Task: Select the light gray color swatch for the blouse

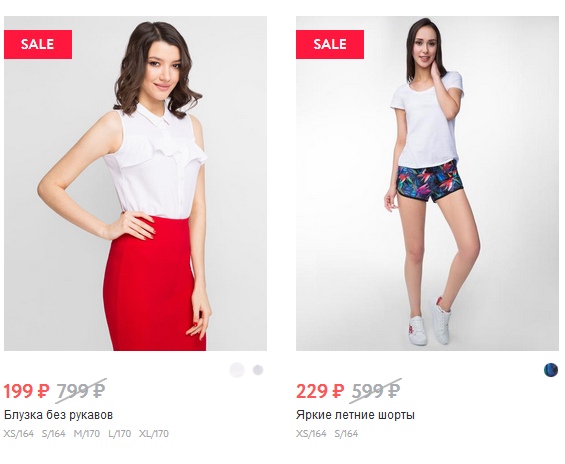Action: pos(258,370)
